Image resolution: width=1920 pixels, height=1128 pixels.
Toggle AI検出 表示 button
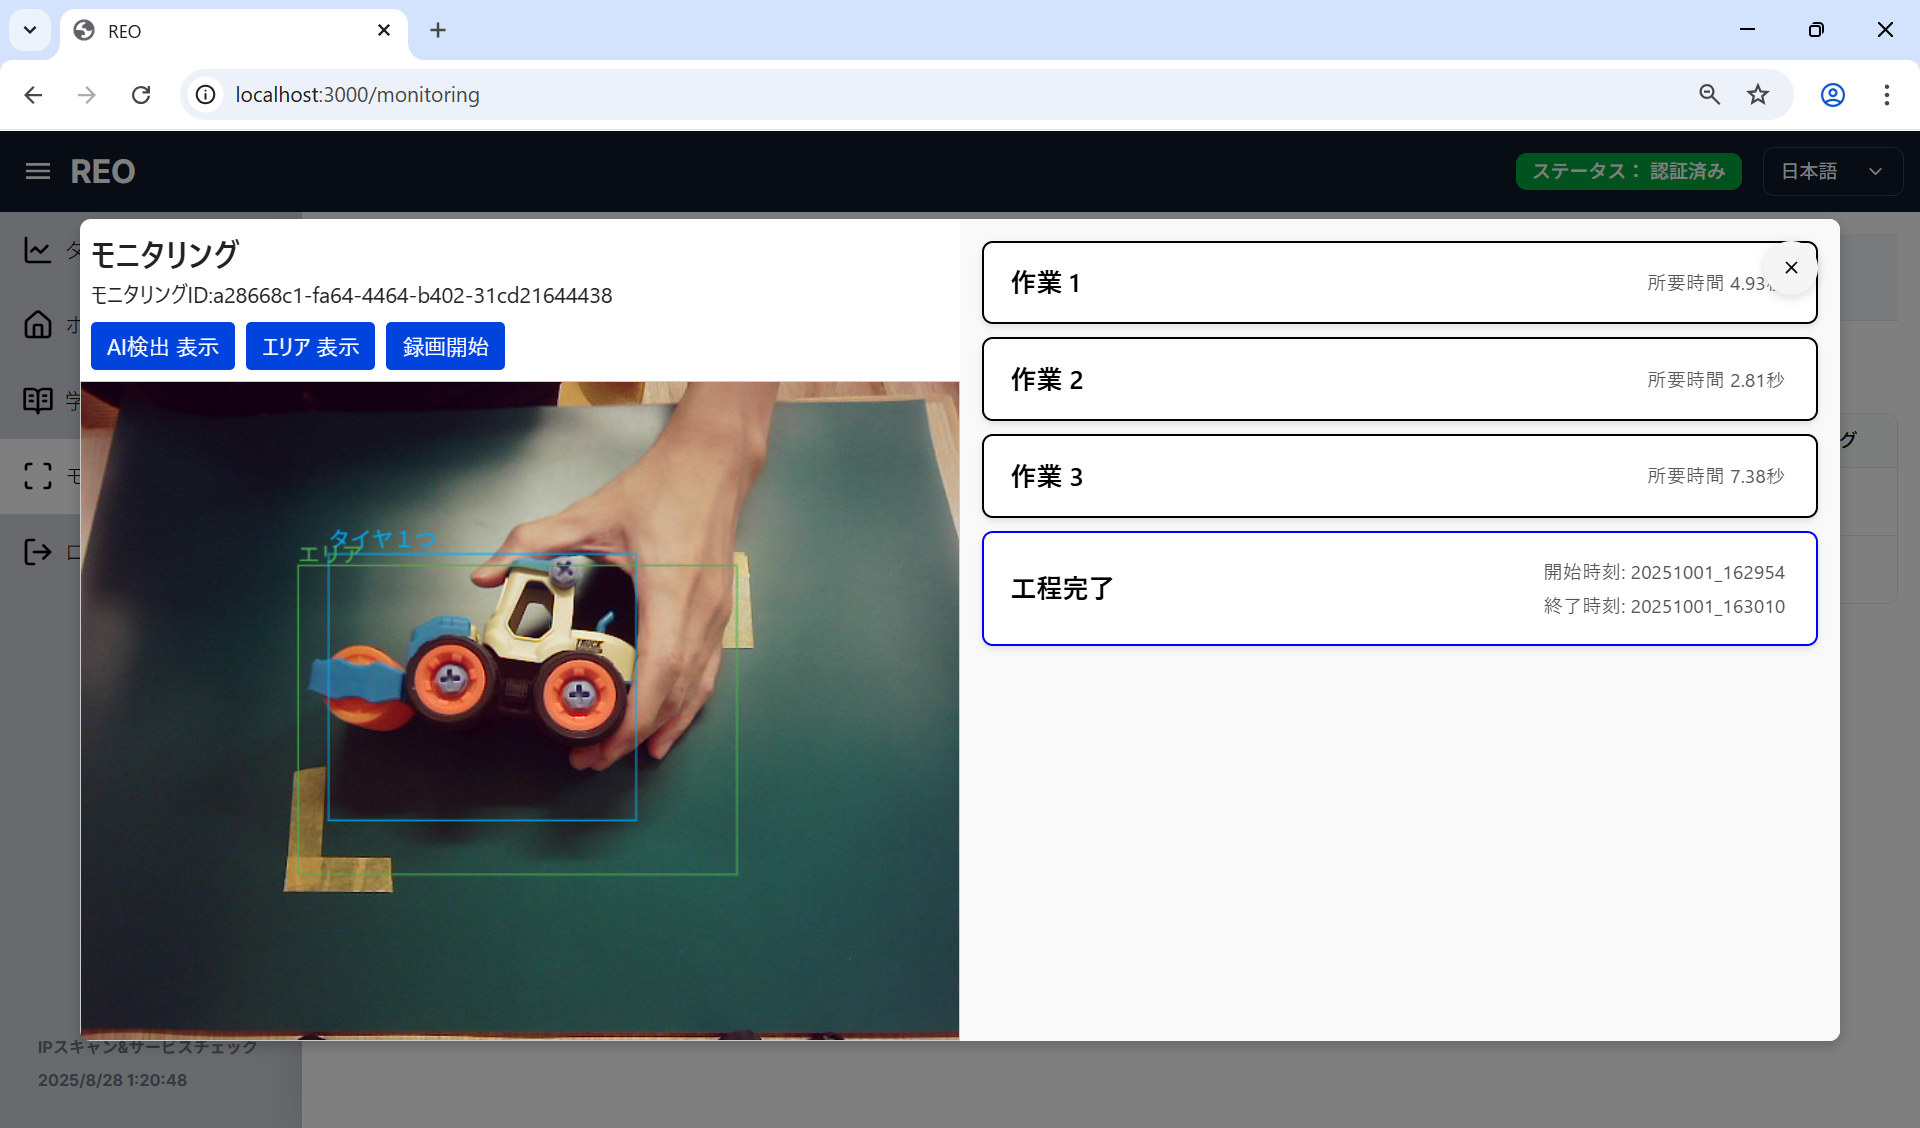162,346
